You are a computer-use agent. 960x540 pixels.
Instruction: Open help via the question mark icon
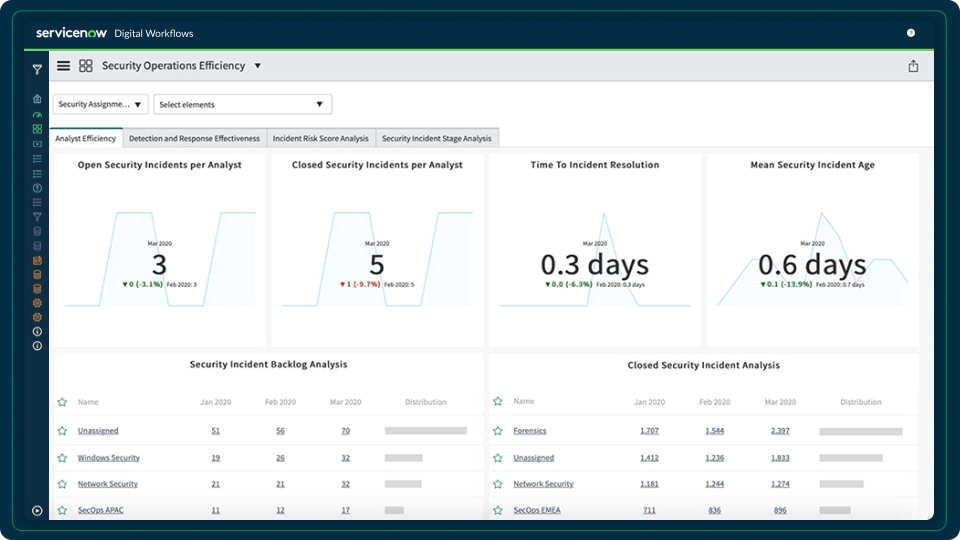(911, 33)
